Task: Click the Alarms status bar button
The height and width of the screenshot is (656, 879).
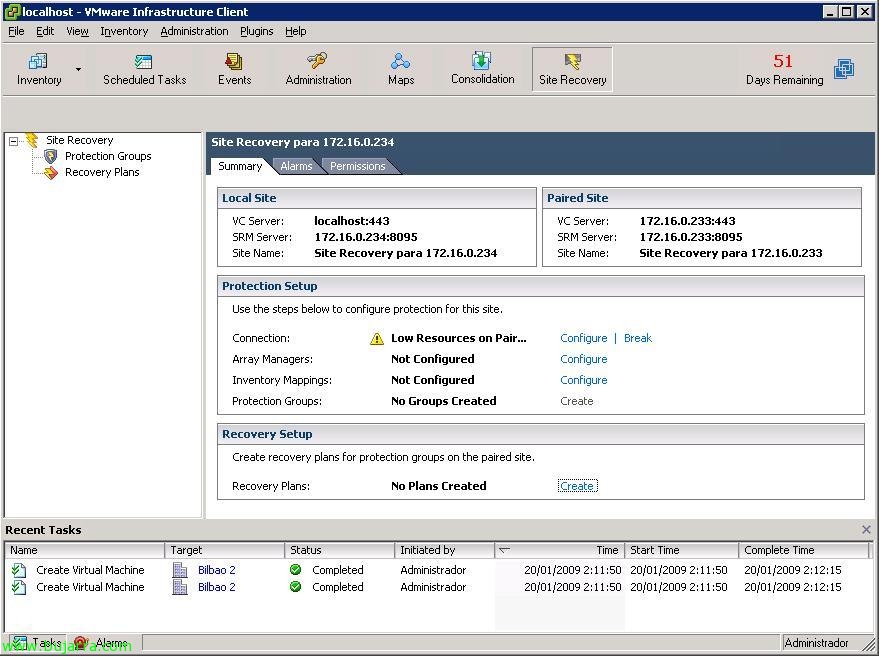Action: coord(101,643)
